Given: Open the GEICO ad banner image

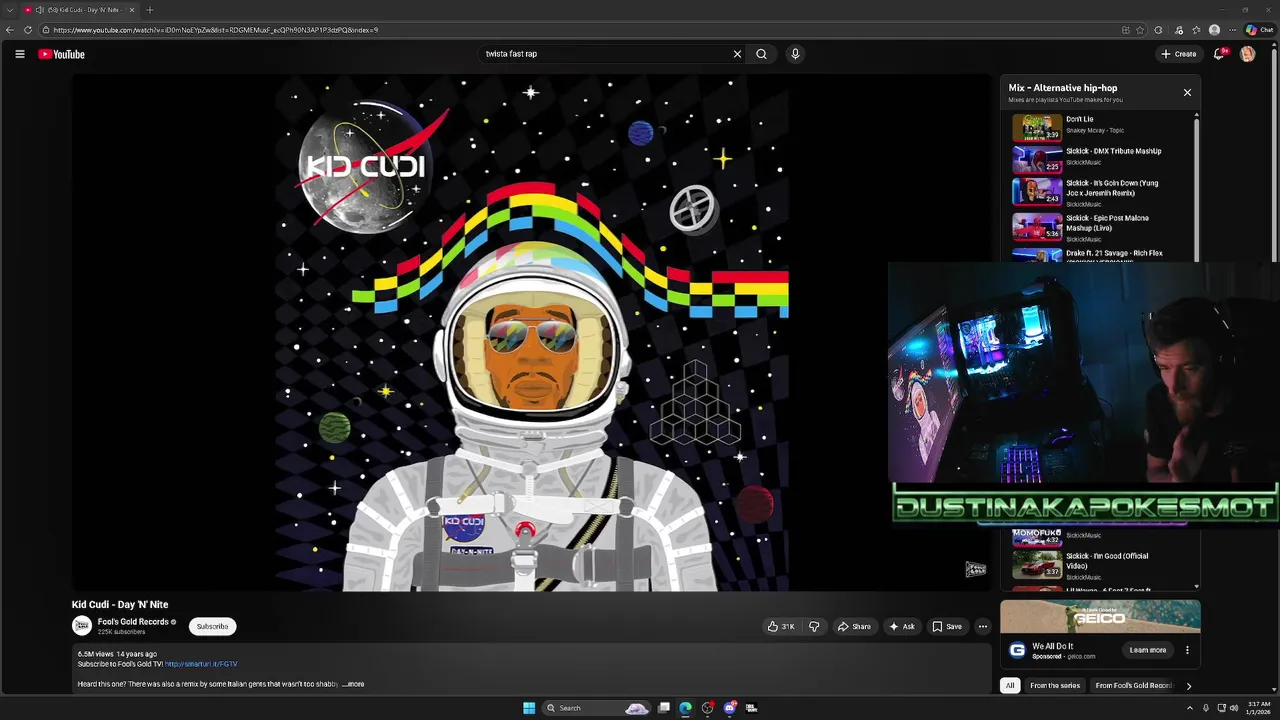Looking at the screenshot, I should tap(1100, 616).
